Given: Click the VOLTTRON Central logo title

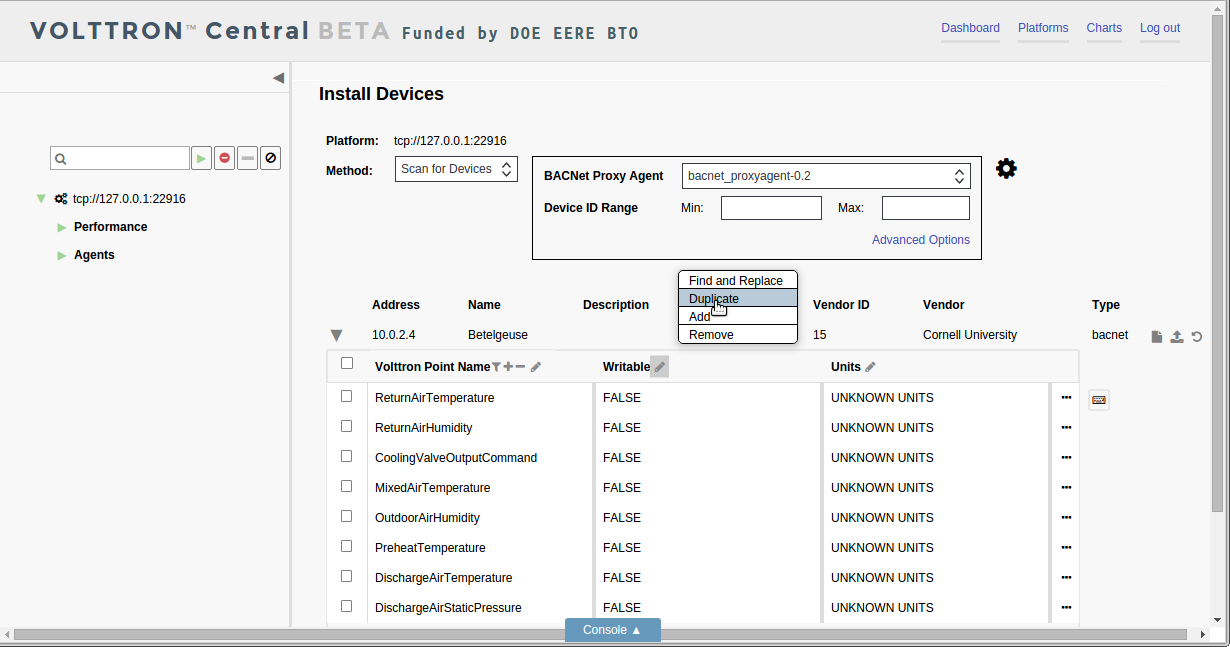Looking at the screenshot, I should click(209, 31).
